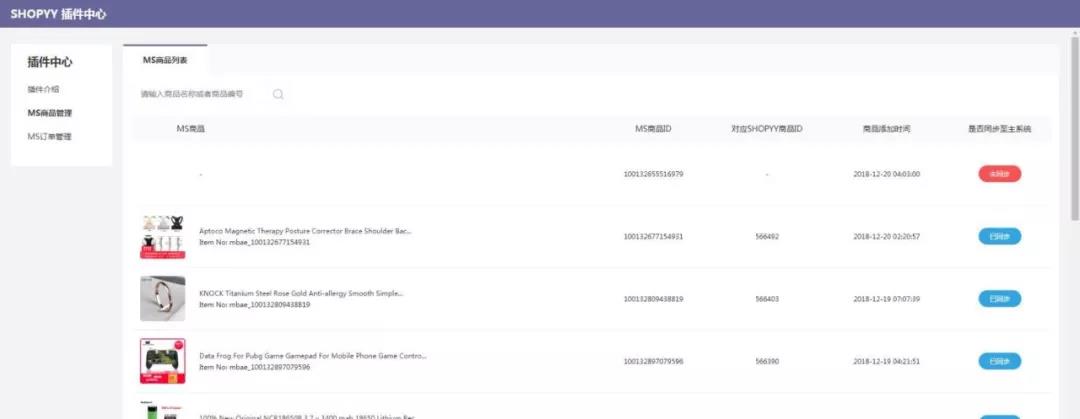1080x419 pixels.
Task: Click blue sync button for product 566492
Action: coord(999,236)
